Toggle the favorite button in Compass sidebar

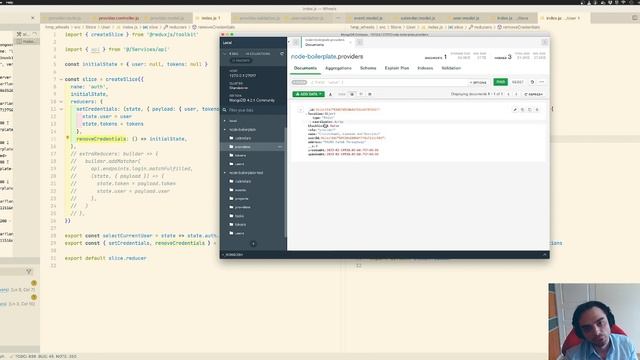(241, 60)
